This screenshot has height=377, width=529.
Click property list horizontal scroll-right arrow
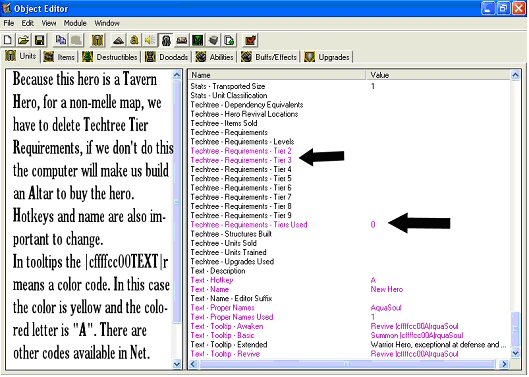coord(504,364)
